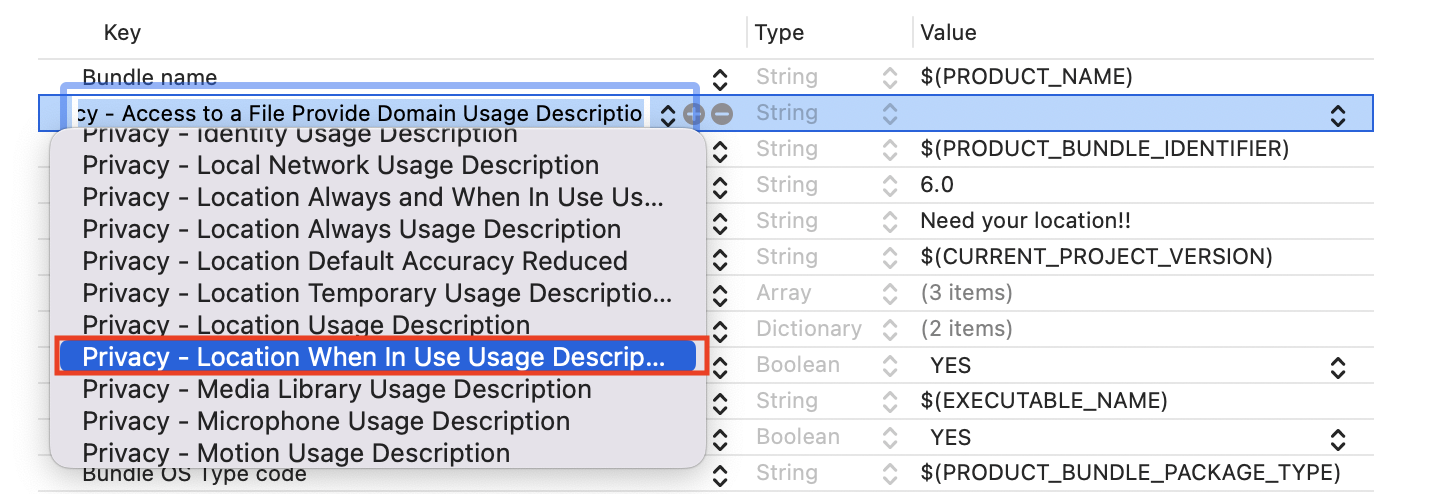Click the $(EXECUTABLE_NAME) value
This screenshot has width=1430, height=494.
coord(1044,402)
